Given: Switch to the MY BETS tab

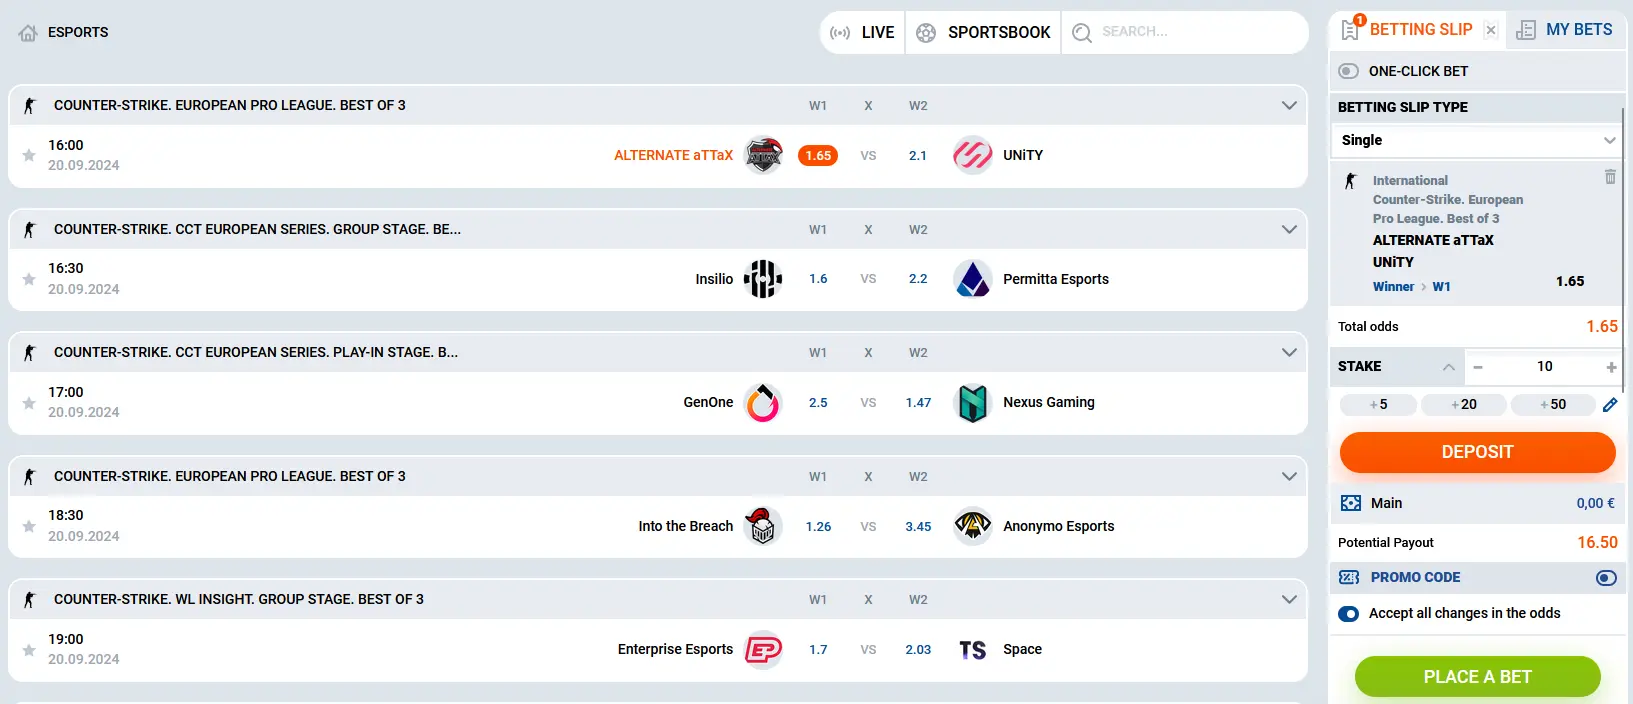Looking at the screenshot, I should 1565,29.
